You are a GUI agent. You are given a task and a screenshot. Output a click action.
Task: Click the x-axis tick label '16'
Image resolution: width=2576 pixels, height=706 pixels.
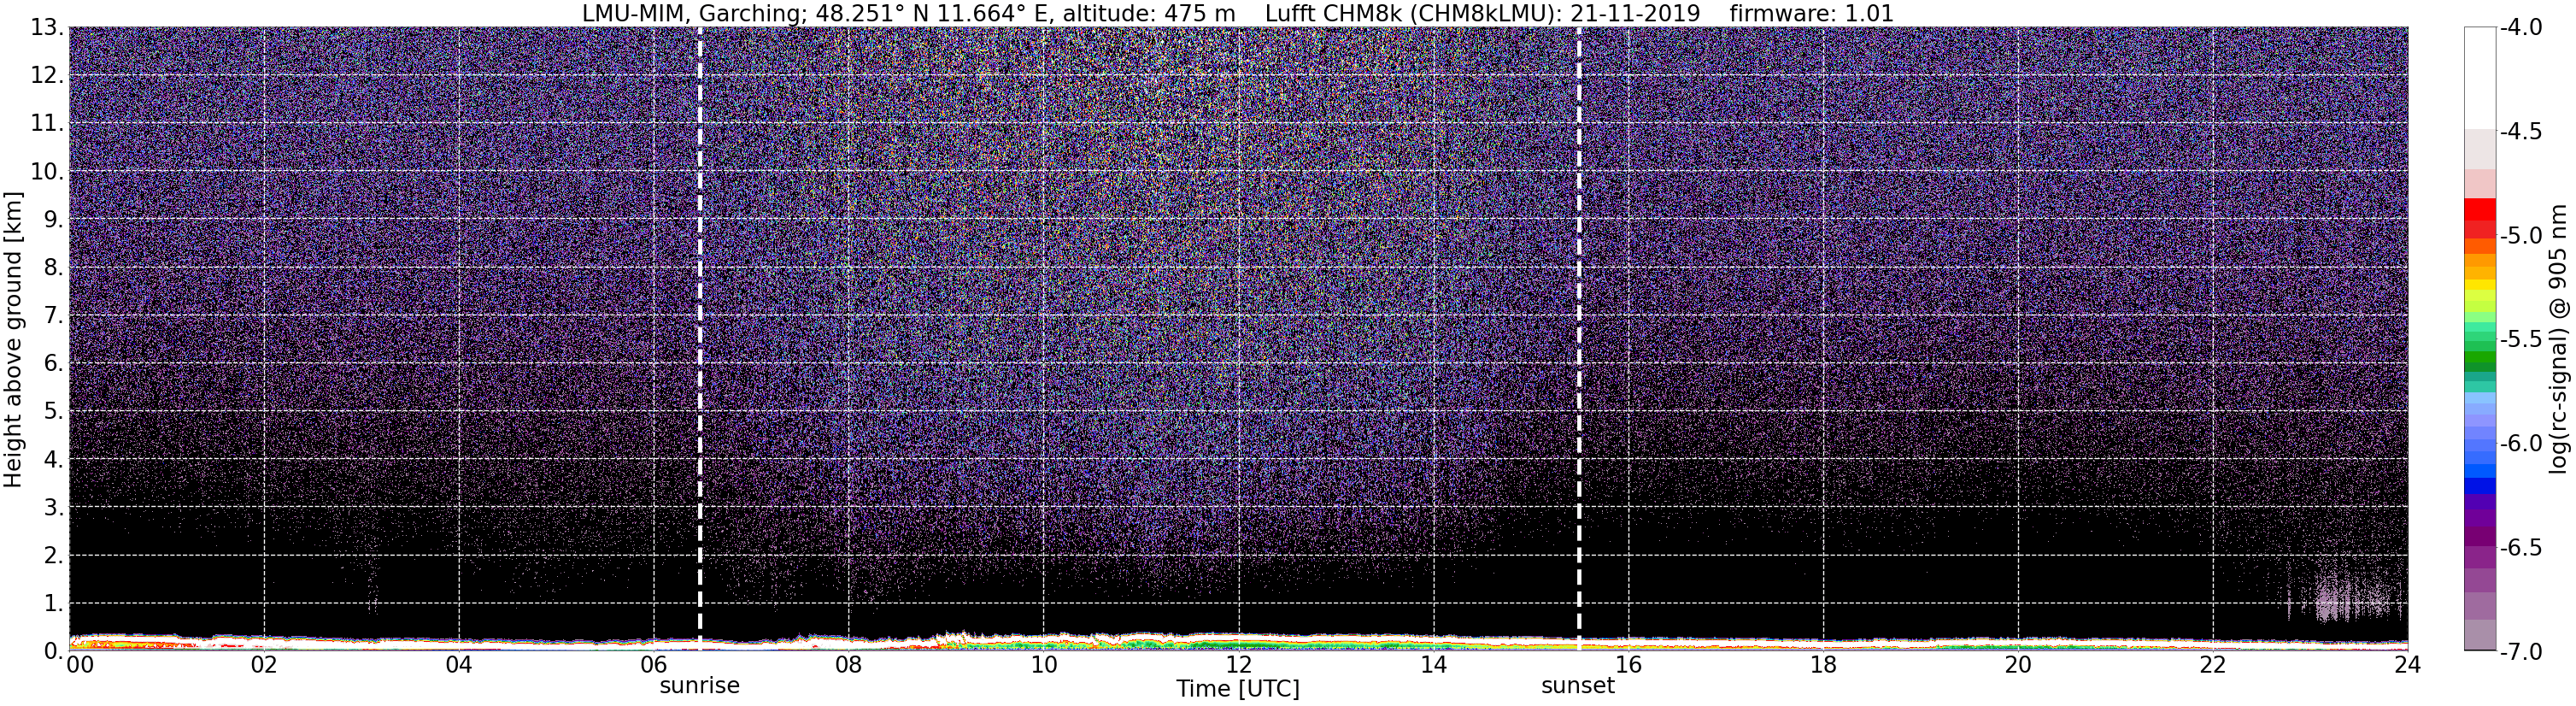point(1629,665)
